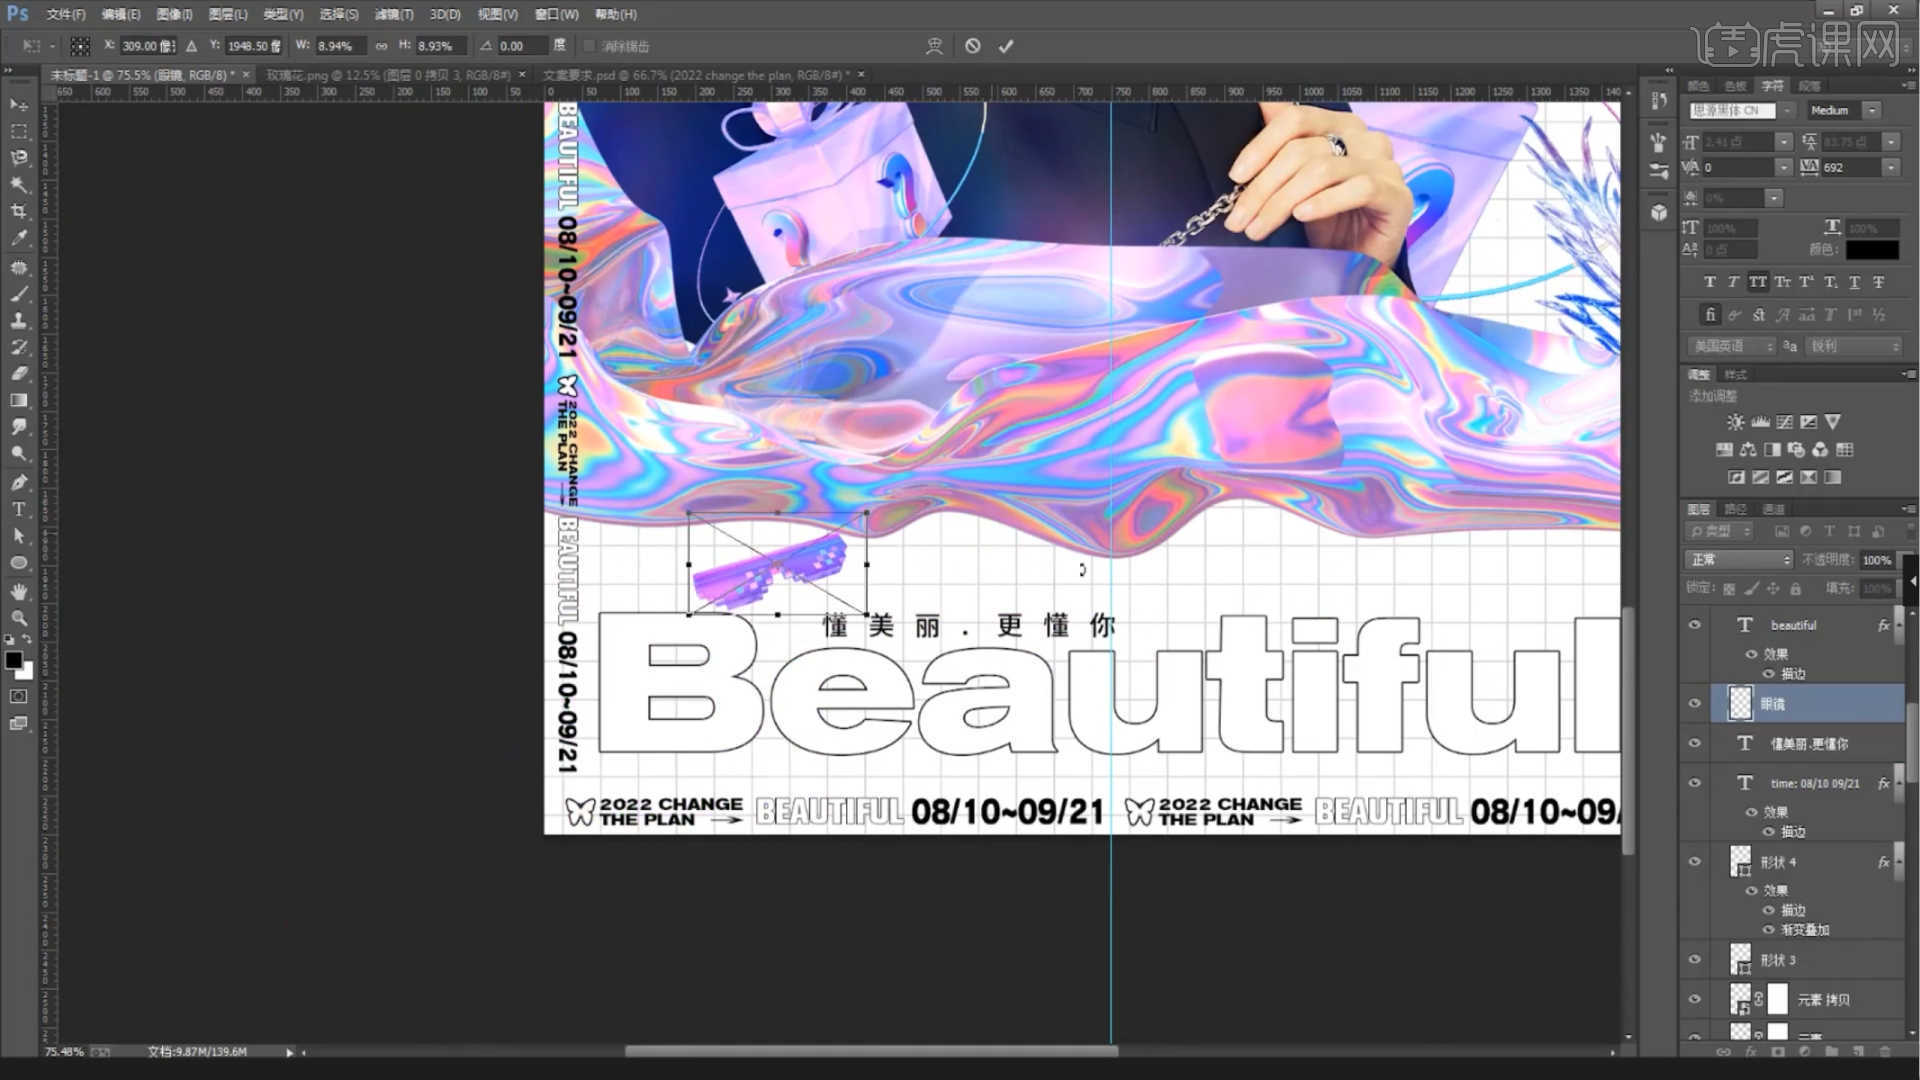1920x1080 pixels.
Task: Switch to the 段落 panel tab
Action: pyautogui.click(x=1809, y=85)
